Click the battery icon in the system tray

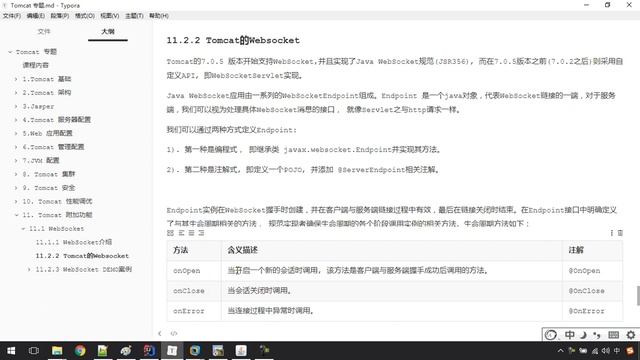(x=583, y=351)
